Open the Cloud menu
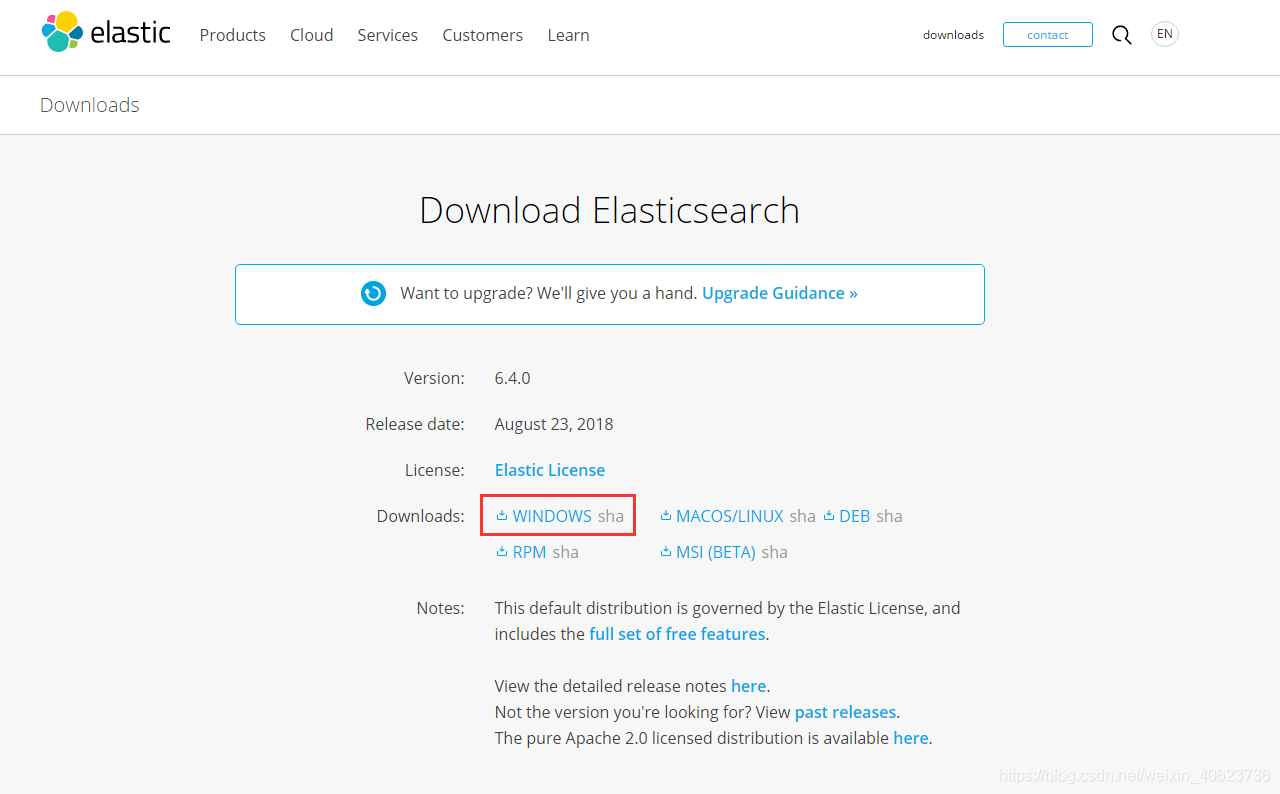This screenshot has width=1280, height=794. coord(311,35)
